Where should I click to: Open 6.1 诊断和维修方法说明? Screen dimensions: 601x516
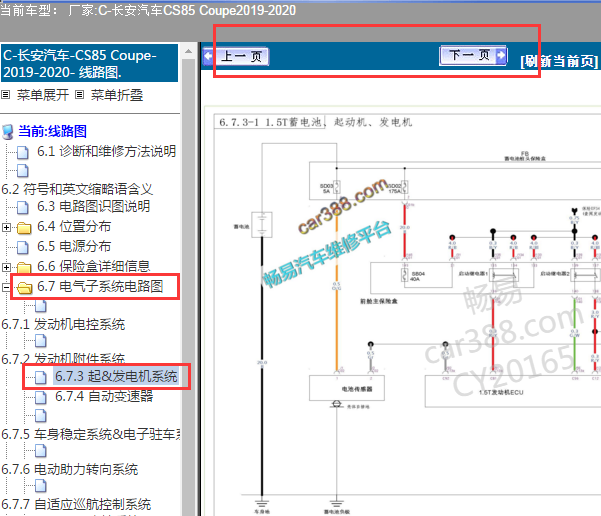click(107, 151)
